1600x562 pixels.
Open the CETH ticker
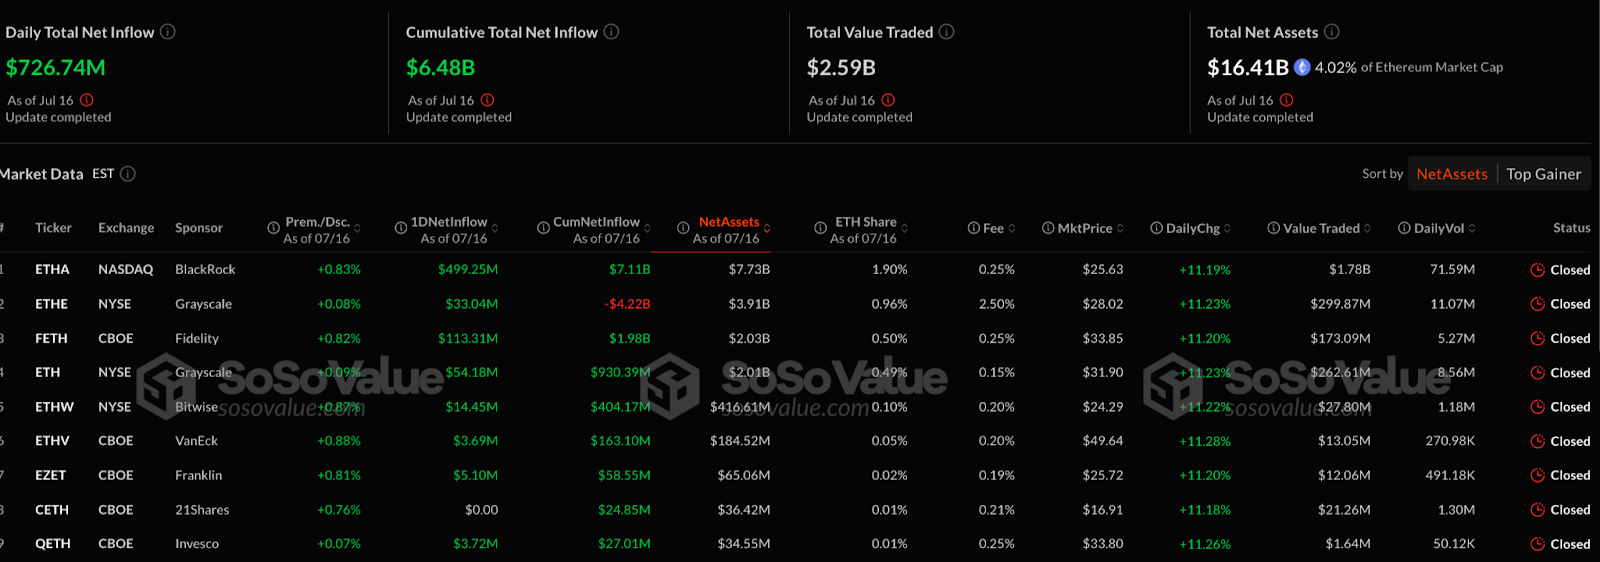click(52, 510)
